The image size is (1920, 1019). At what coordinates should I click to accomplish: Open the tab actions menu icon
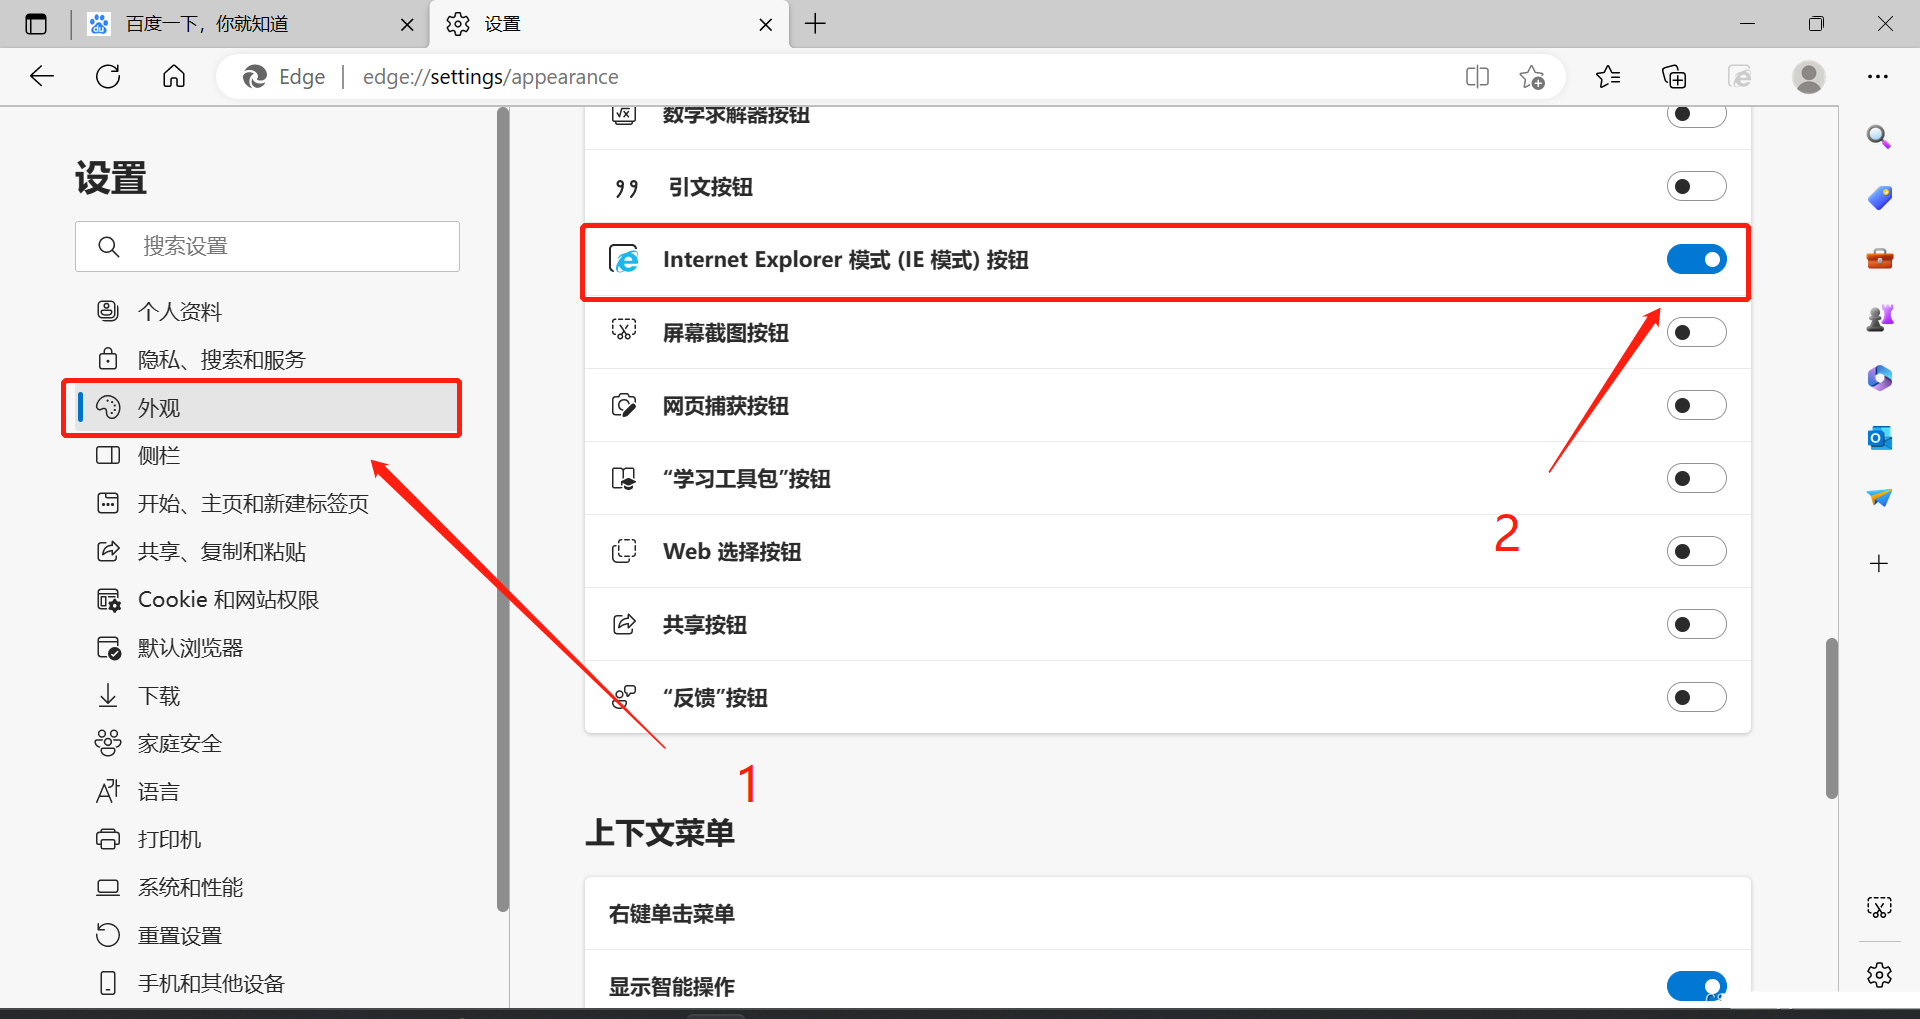pos(36,24)
